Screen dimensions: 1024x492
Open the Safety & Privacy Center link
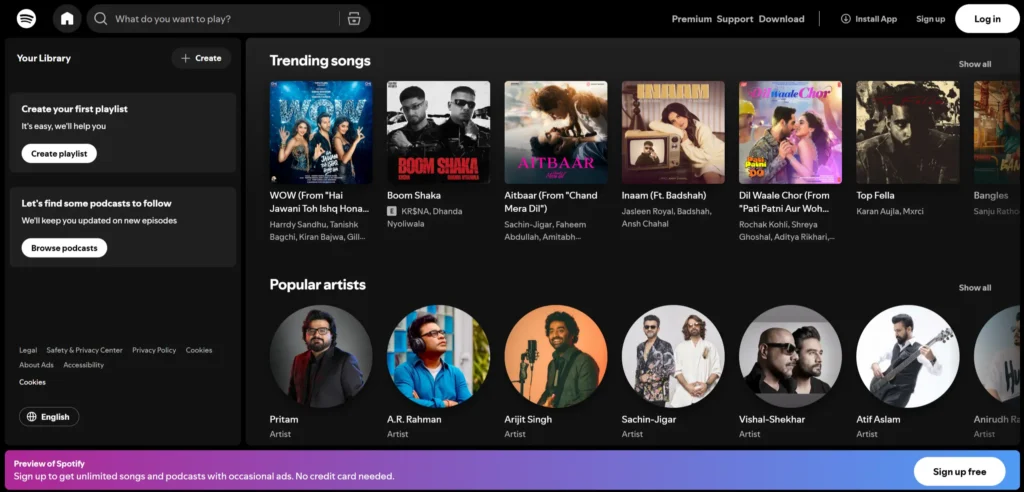click(84, 350)
